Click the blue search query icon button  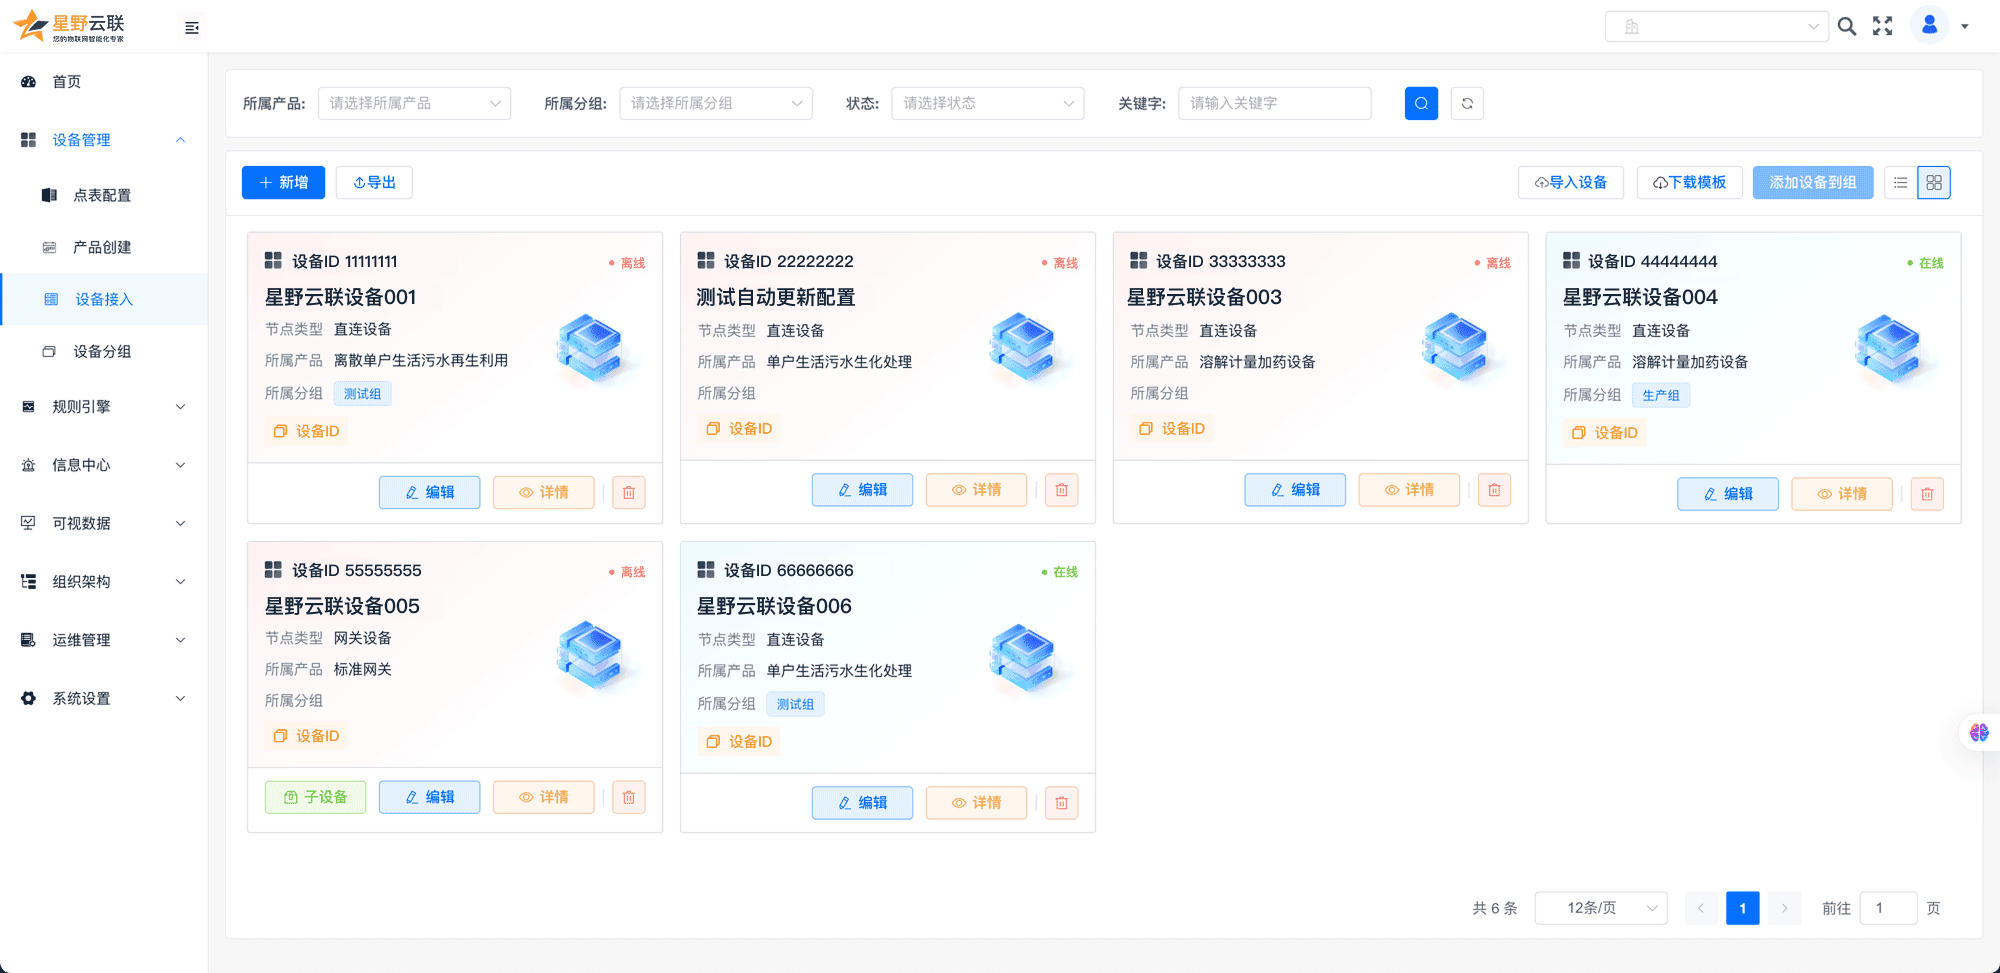click(x=1420, y=103)
